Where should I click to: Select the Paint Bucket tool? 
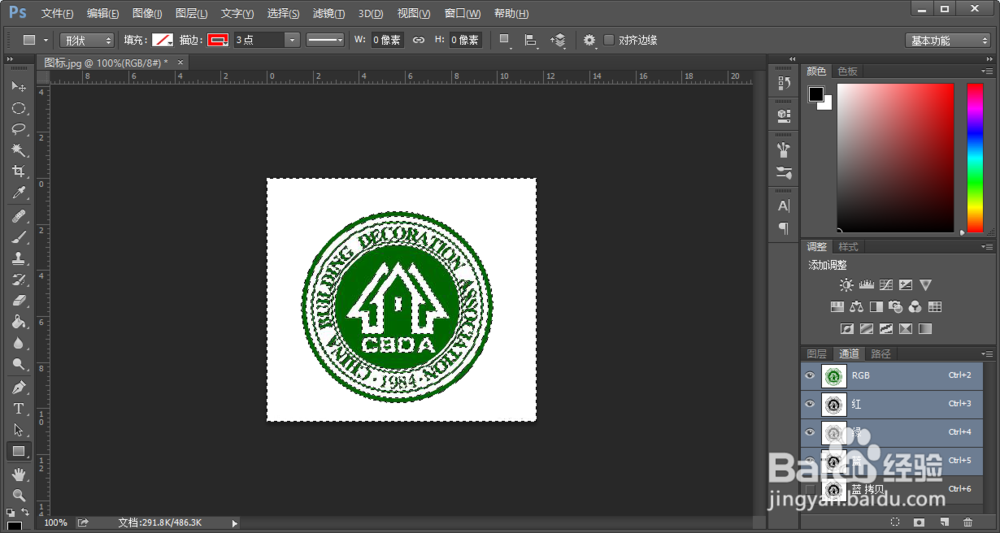pyautogui.click(x=18, y=321)
